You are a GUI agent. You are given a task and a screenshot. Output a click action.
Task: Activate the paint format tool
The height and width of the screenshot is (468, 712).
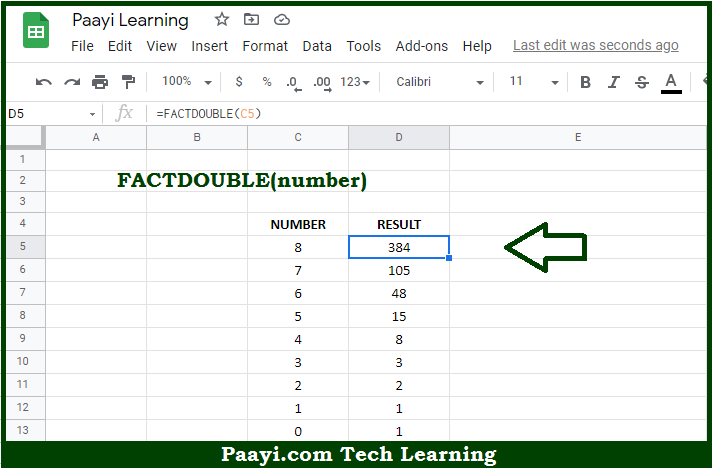pyautogui.click(x=129, y=82)
